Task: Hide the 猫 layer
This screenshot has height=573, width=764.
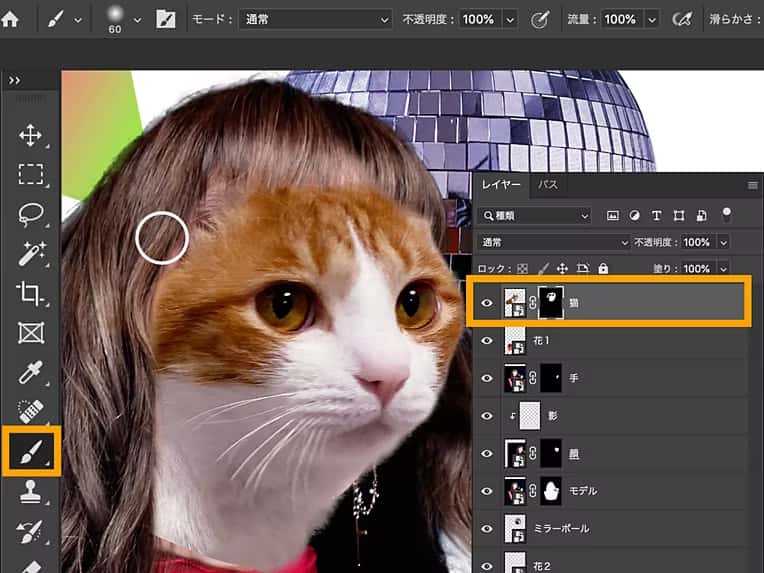Action: (x=487, y=303)
